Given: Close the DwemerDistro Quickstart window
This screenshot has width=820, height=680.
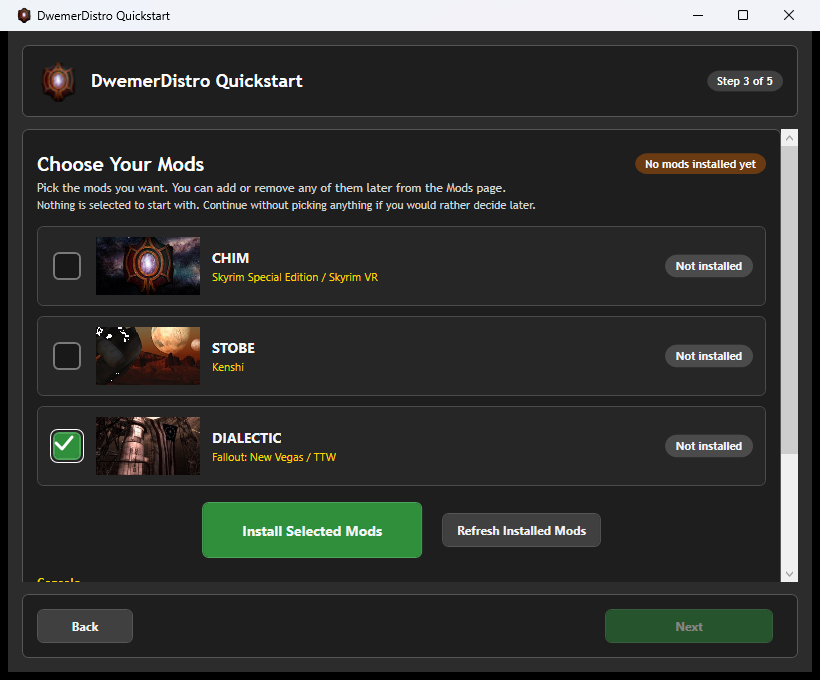Looking at the screenshot, I should 789,15.
